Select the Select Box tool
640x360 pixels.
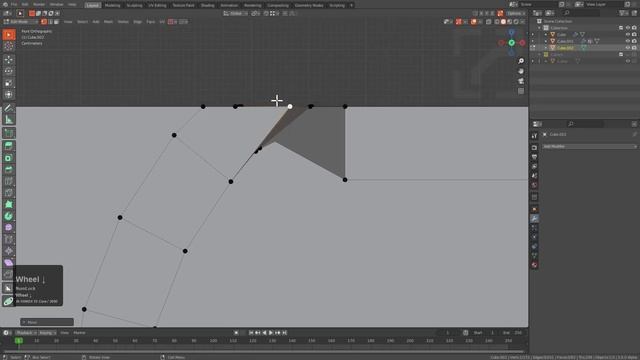pos(9,35)
